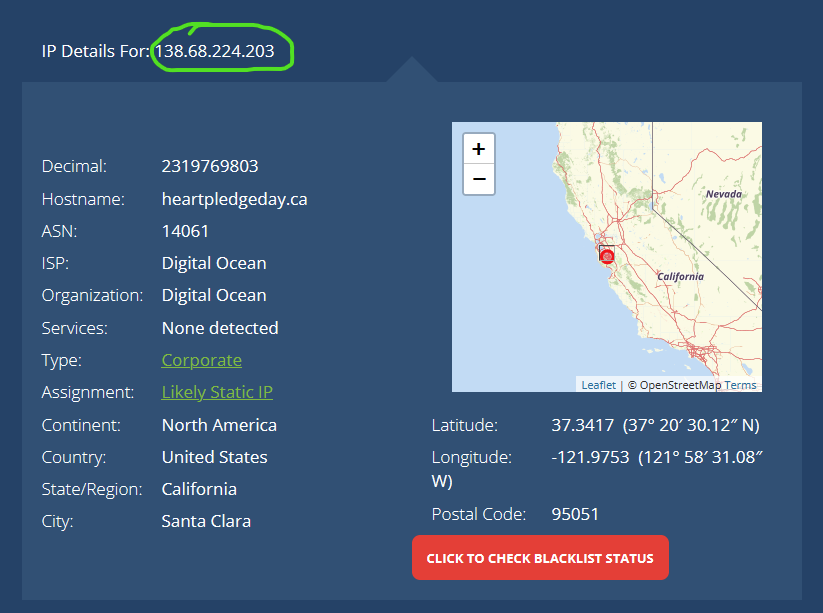
Task: Click the Services value None detected
Action: (x=220, y=329)
